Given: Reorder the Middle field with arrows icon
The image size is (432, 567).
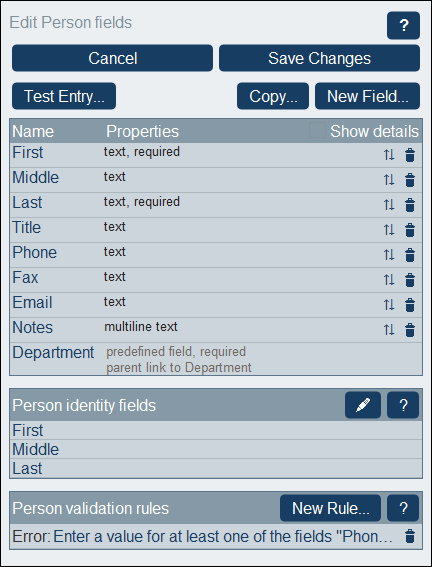Looking at the screenshot, I should click(x=389, y=180).
